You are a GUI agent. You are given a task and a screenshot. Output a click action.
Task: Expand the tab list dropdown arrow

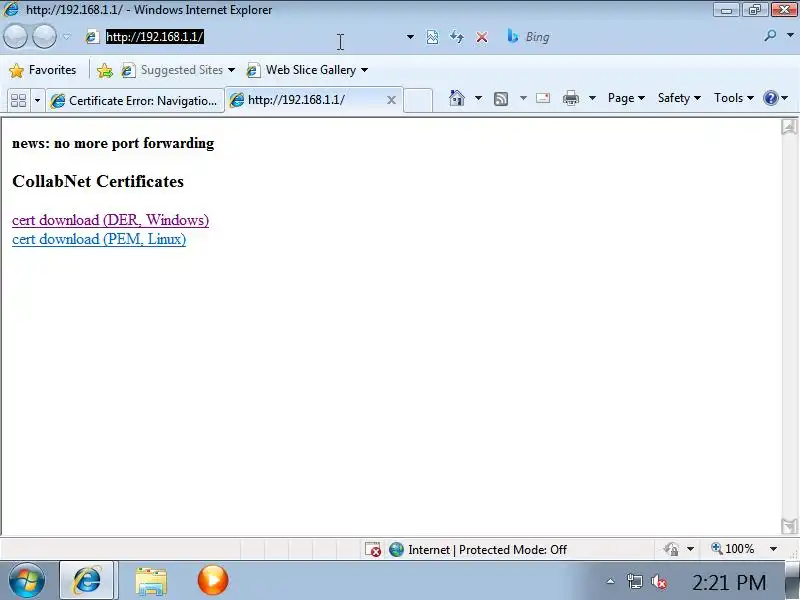click(x=37, y=100)
